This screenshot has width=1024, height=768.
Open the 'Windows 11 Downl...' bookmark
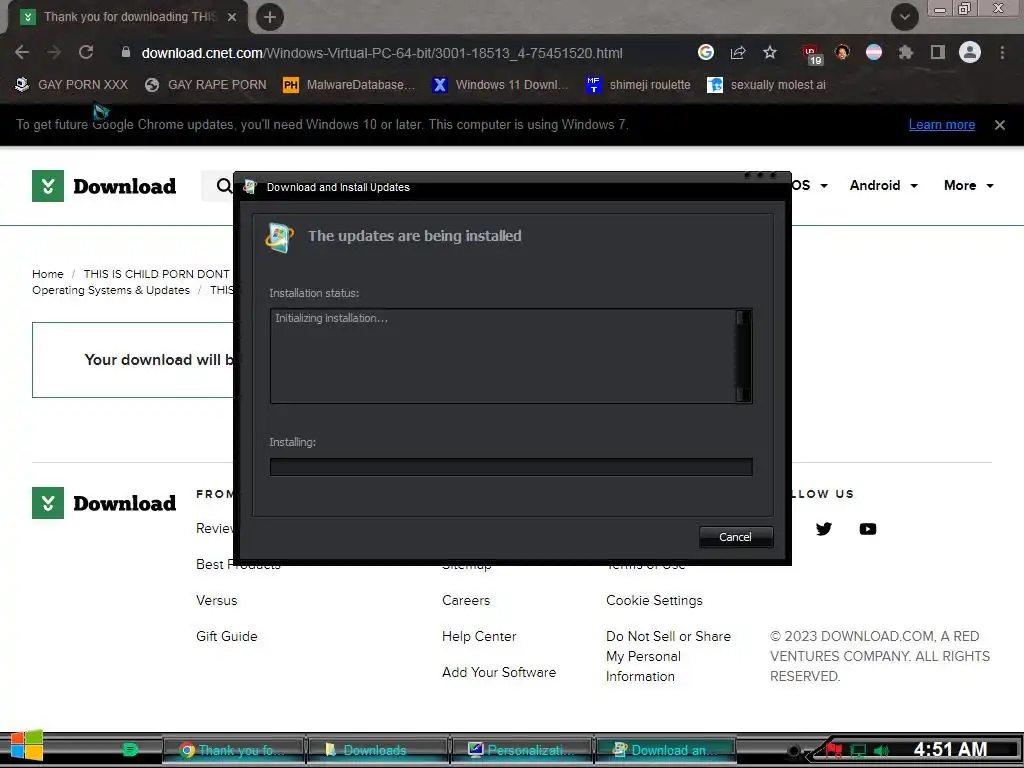coord(500,85)
